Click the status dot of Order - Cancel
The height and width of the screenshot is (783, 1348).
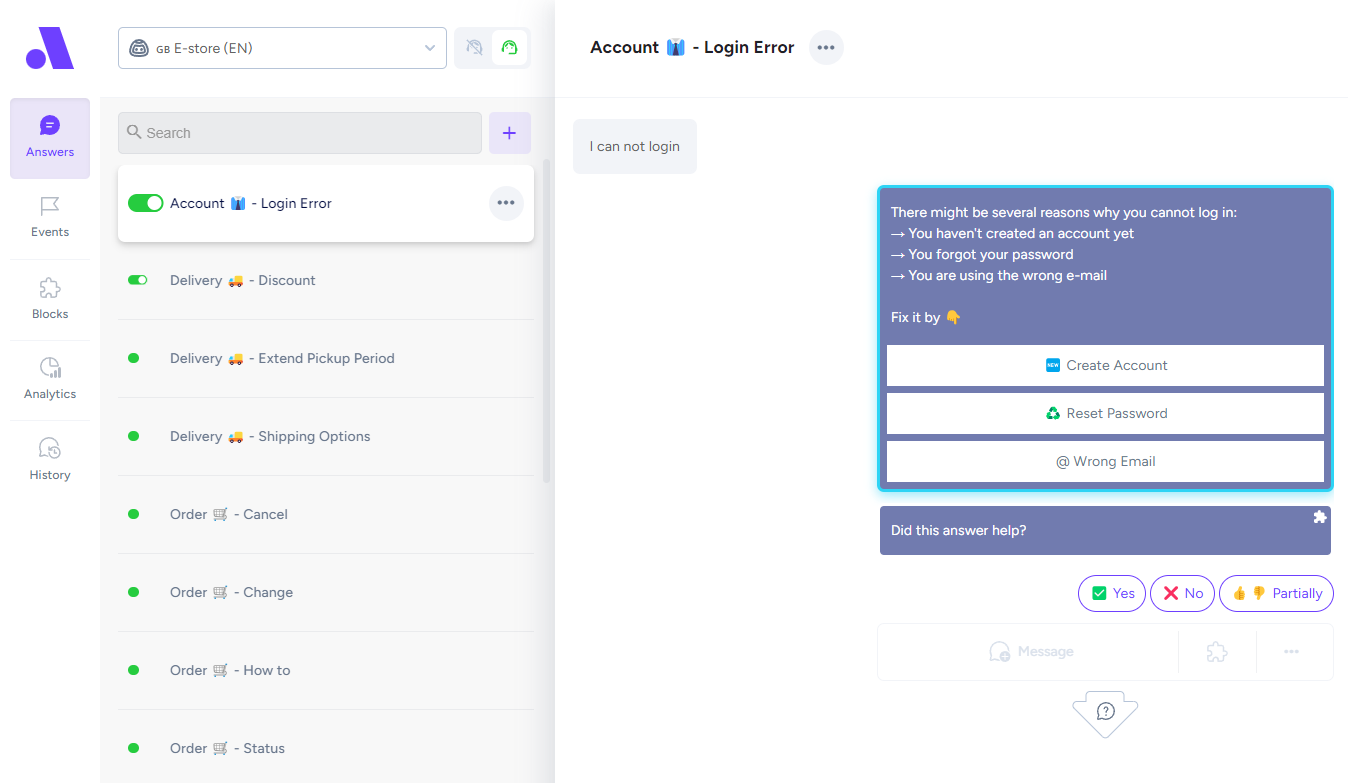(134, 514)
